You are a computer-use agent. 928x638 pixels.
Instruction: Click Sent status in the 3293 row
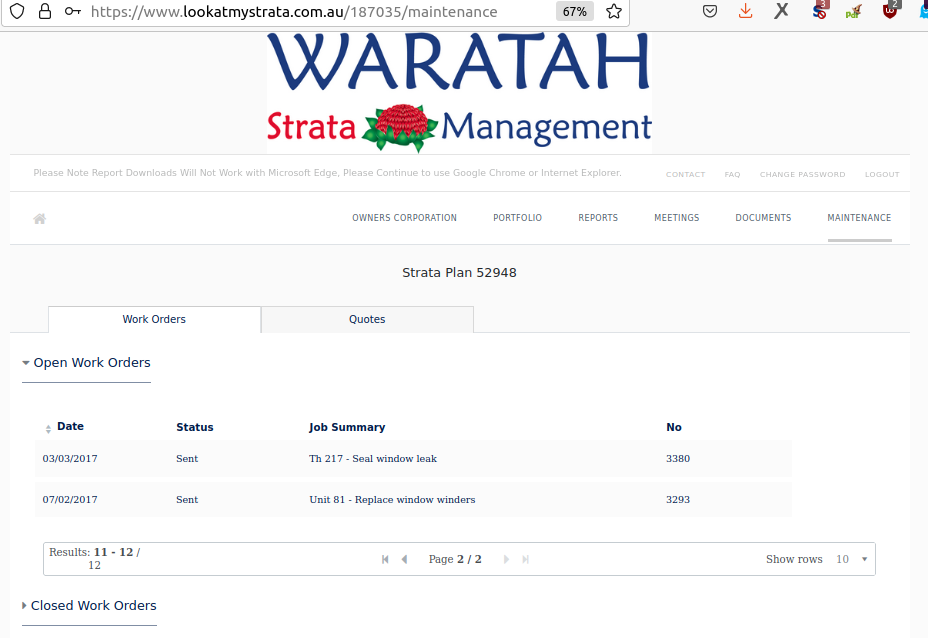pyautogui.click(x=187, y=500)
